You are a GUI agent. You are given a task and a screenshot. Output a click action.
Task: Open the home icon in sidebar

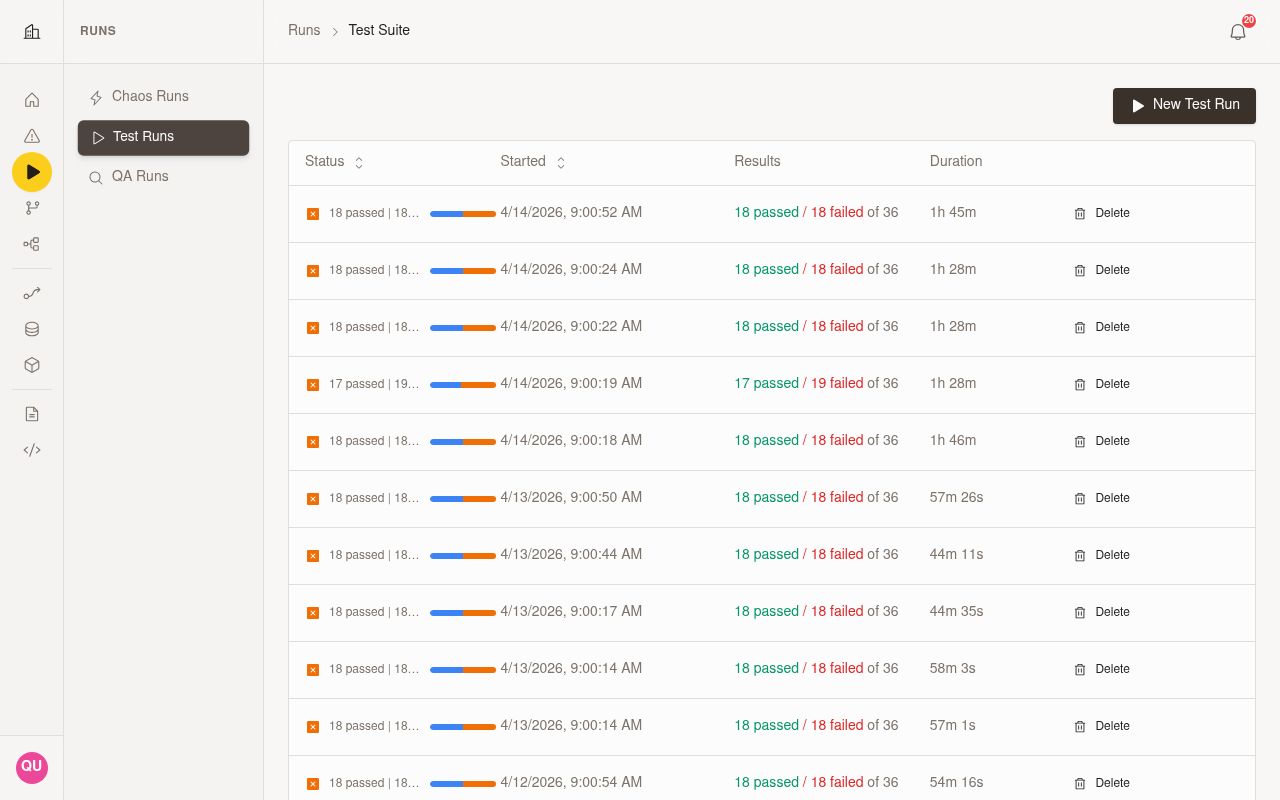click(x=32, y=100)
